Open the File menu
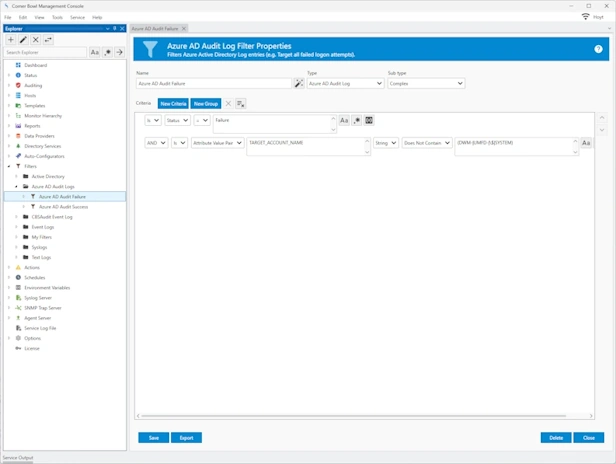This screenshot has height=464, width=616. point(8,17)
